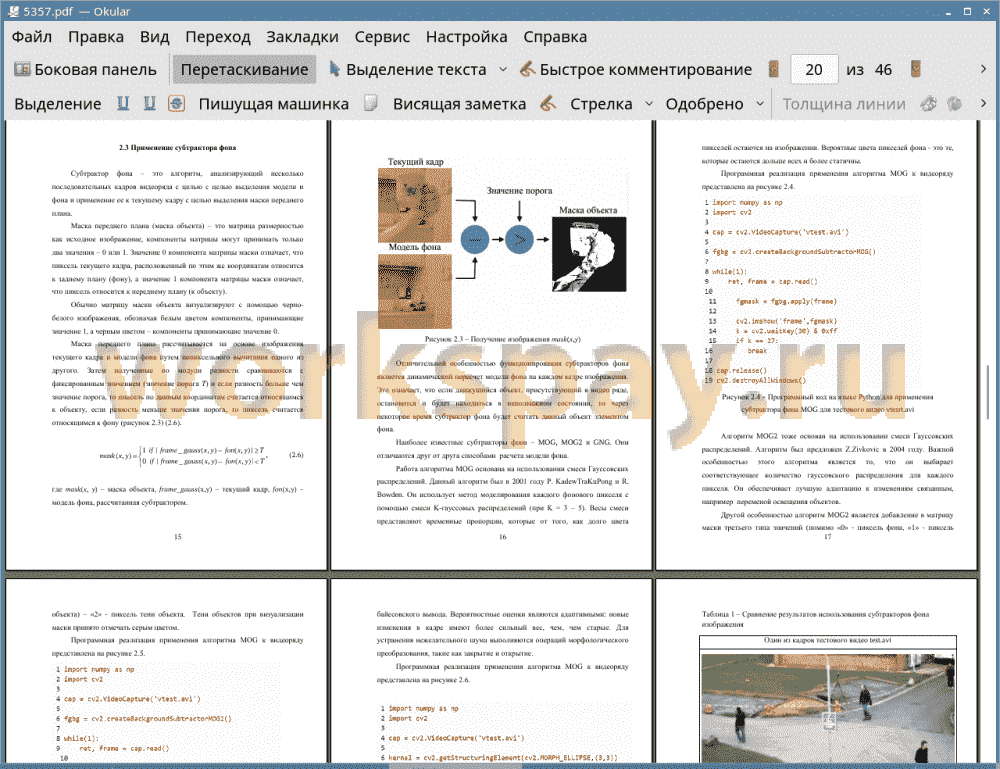Screen dimensions: 1000x769
Task: Click the 'Значение порога' diagram label
Action: pos(519,191)
